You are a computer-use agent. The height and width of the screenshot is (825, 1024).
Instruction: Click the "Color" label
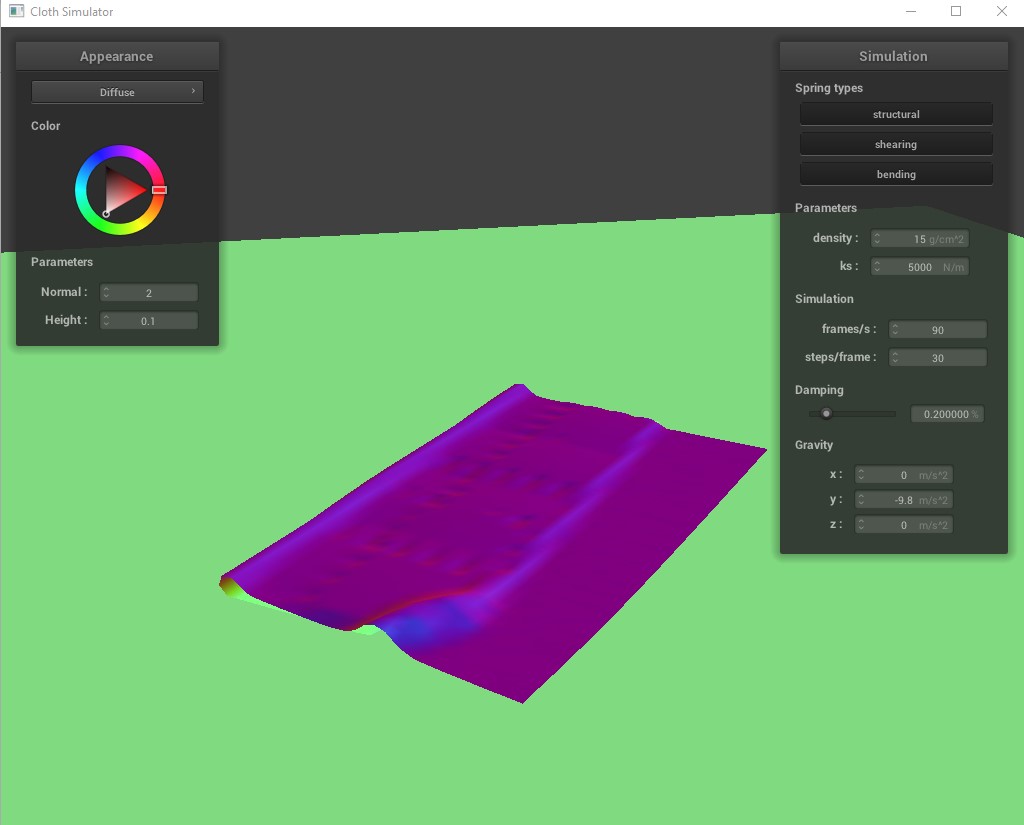[x=46, y=126]
